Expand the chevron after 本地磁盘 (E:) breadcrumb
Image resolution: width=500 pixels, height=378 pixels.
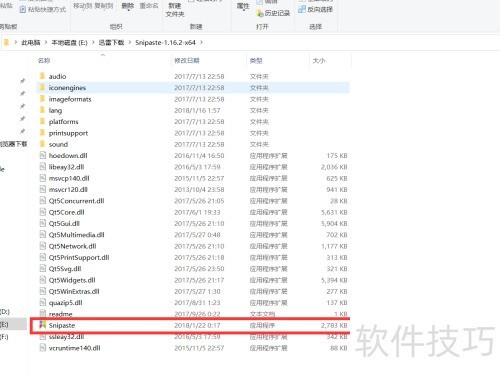pyautogui.click(x=93, y=43)
